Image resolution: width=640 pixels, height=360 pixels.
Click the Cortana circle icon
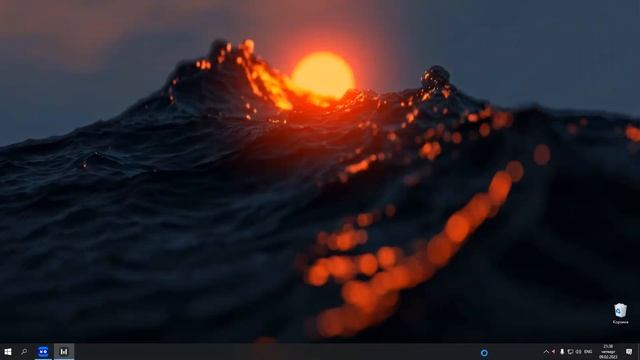tap(484, 352)
